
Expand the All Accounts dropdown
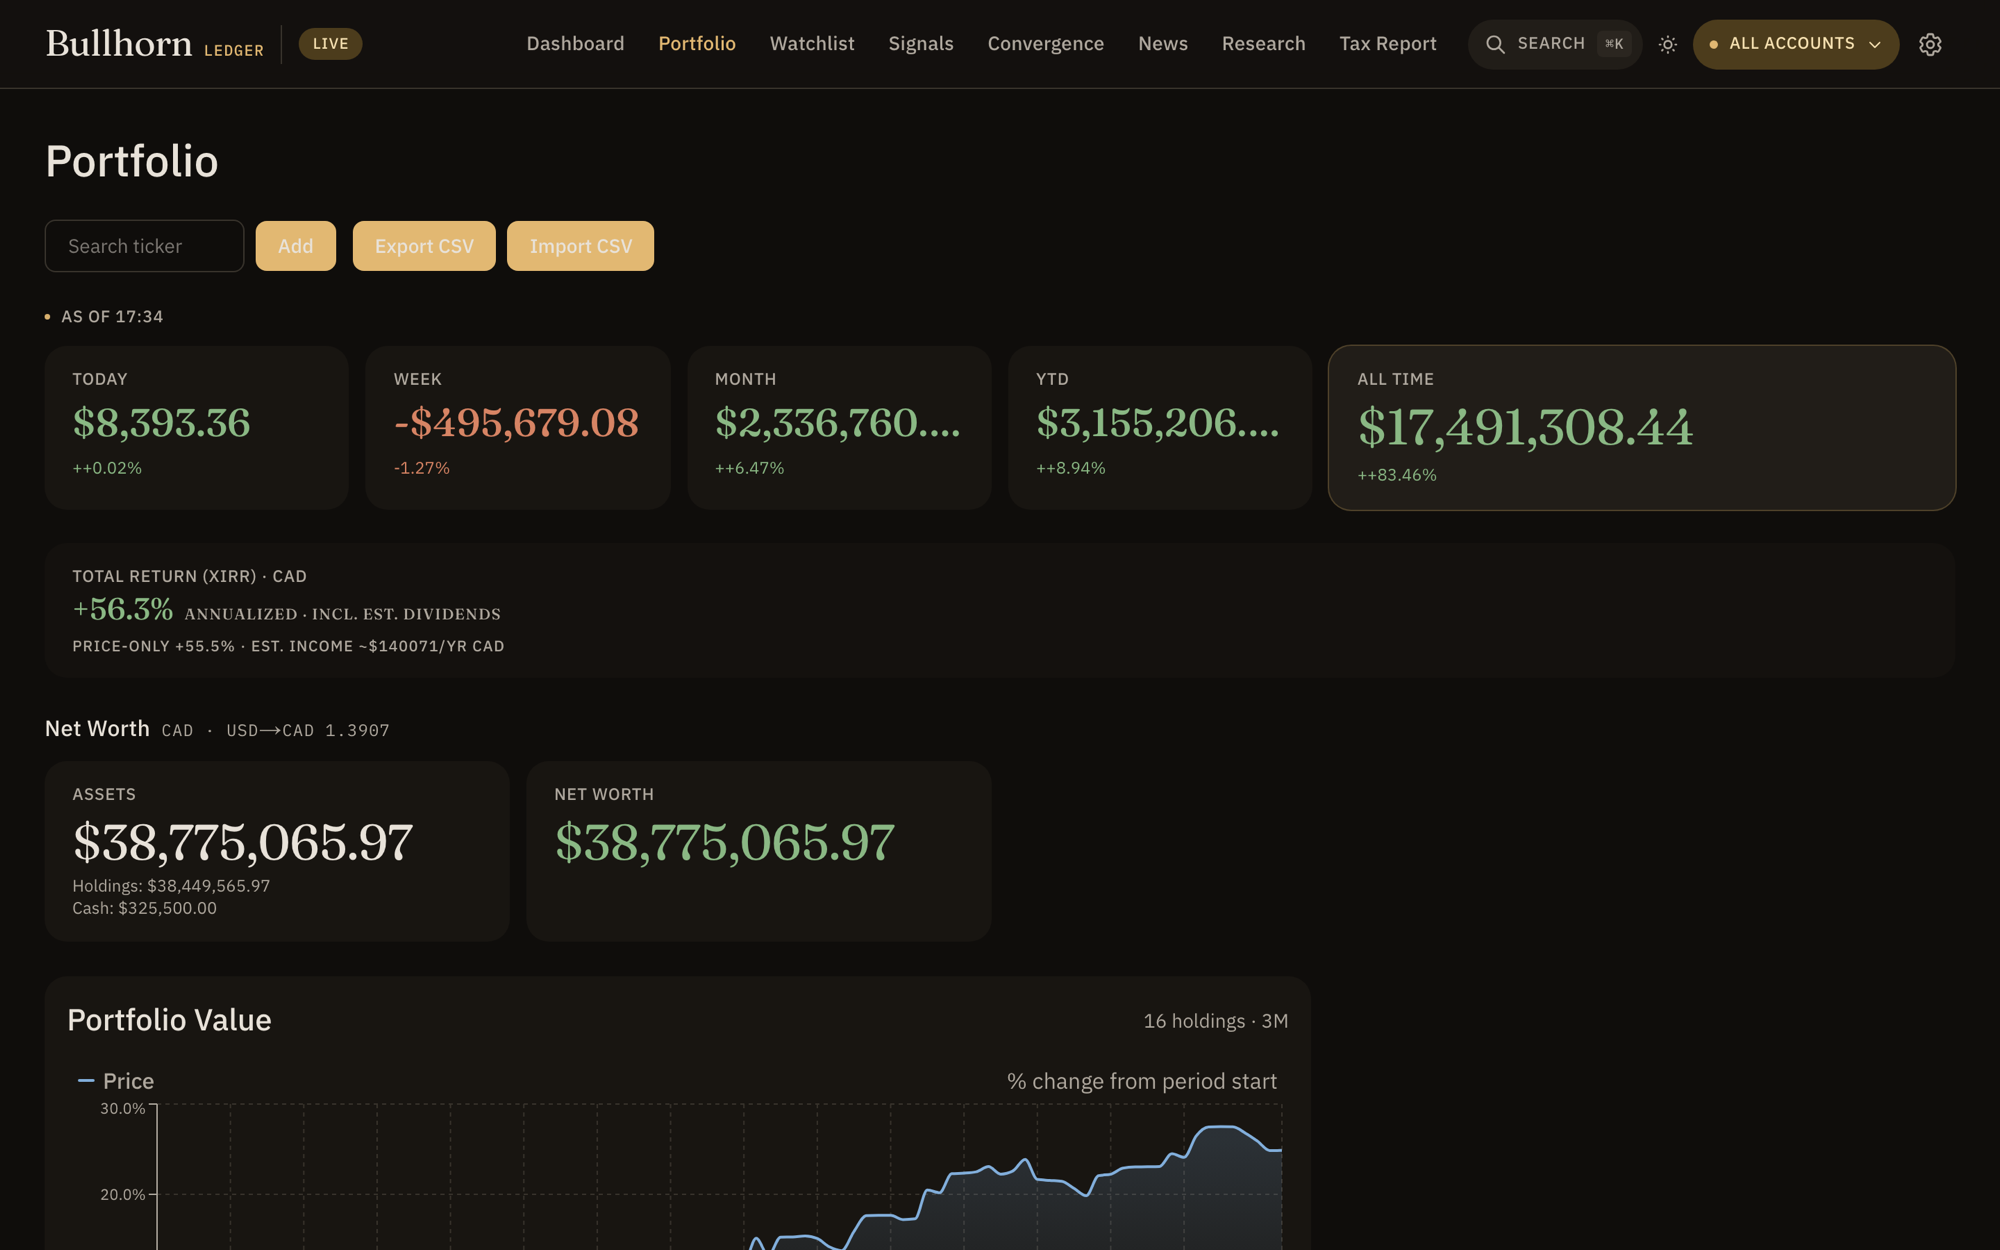(1795, 44)
